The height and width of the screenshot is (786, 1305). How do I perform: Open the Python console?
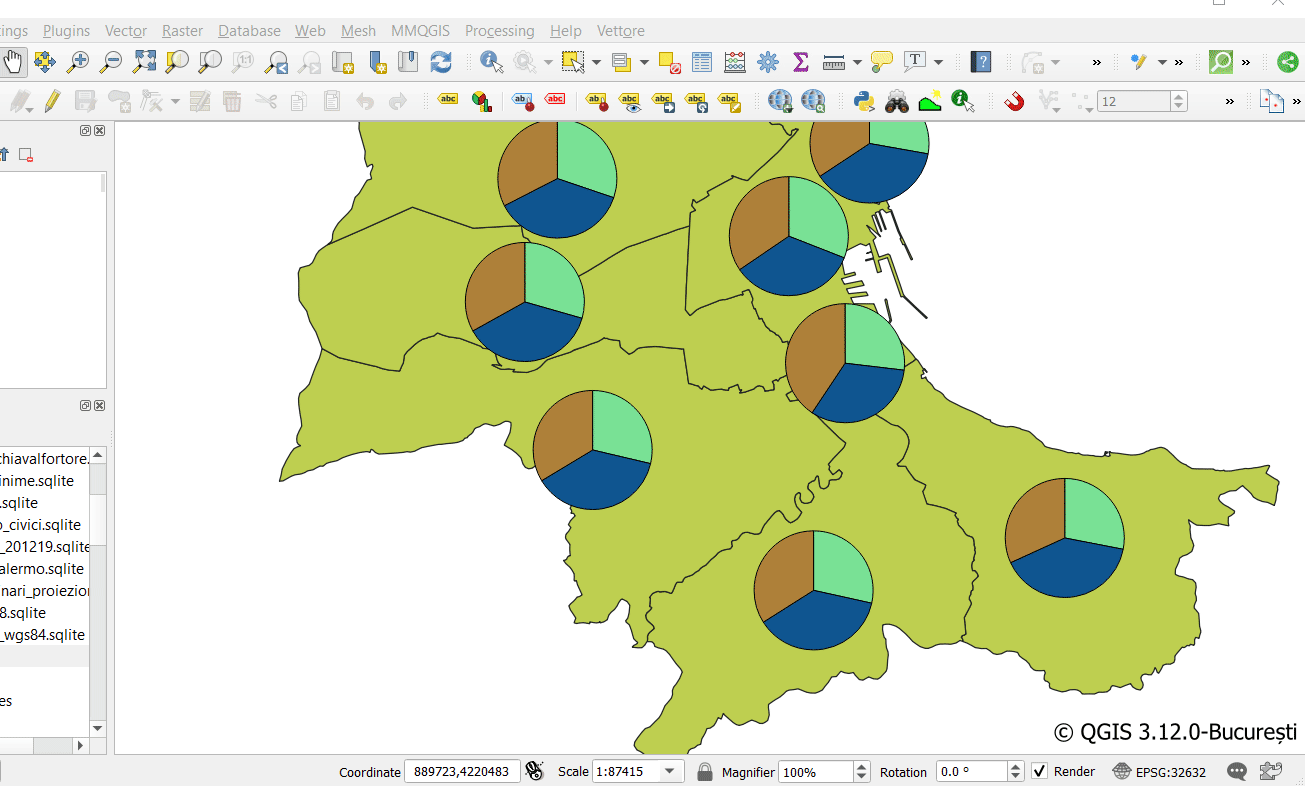click(x=864, y=101)
